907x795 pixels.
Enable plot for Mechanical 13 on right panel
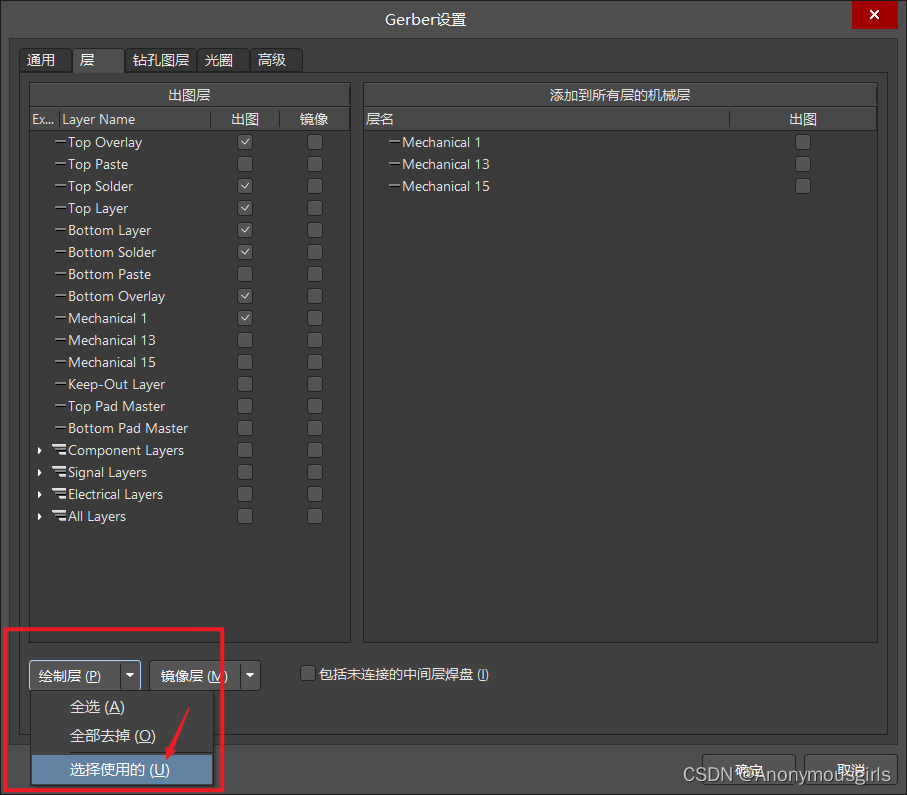pyautogui.click(x=803, y=164)
